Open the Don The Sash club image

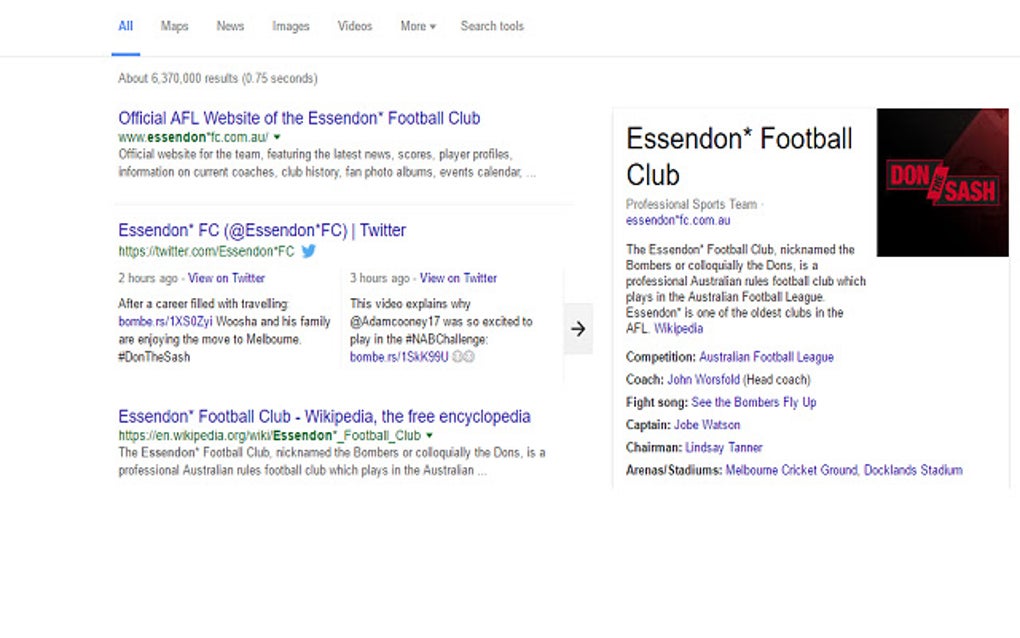click(x=942, y=182)
